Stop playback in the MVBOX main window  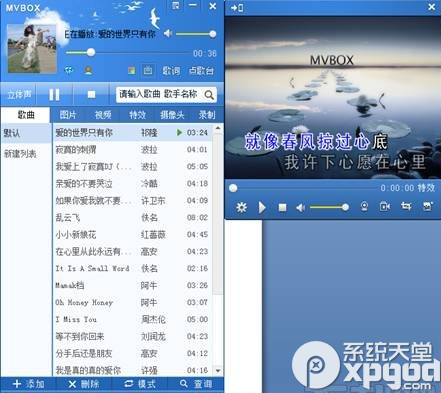point(91,95)
